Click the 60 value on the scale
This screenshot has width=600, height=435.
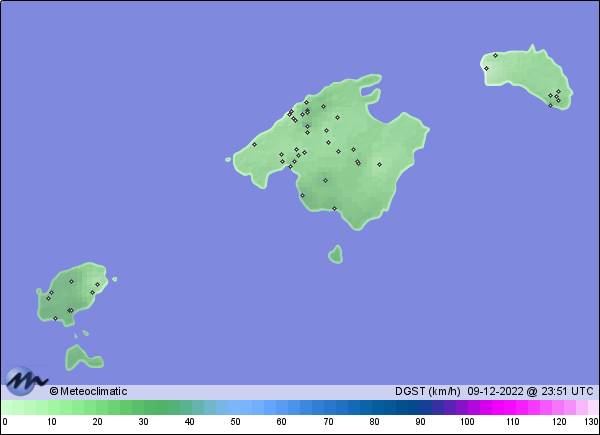tap(282, 422)
